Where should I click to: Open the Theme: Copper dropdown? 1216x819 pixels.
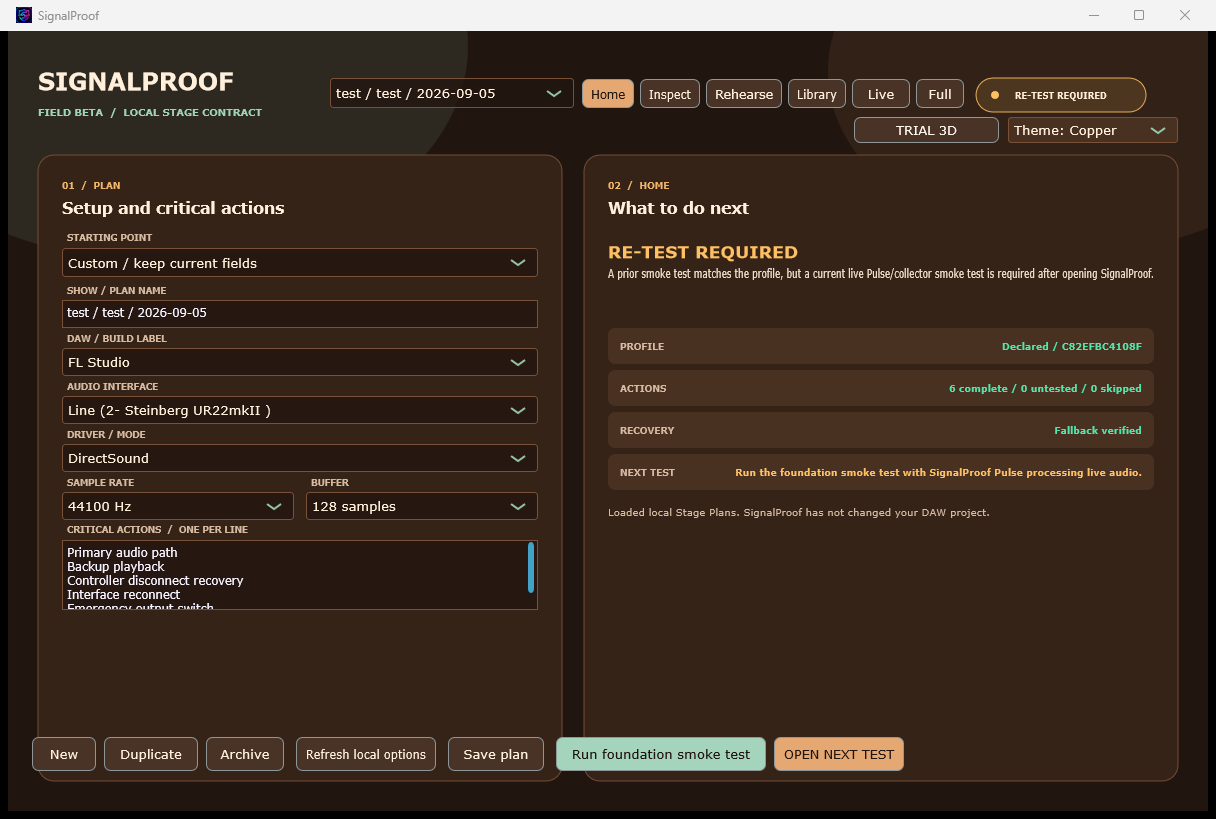pyautogui.click(x=1093, y=130)
